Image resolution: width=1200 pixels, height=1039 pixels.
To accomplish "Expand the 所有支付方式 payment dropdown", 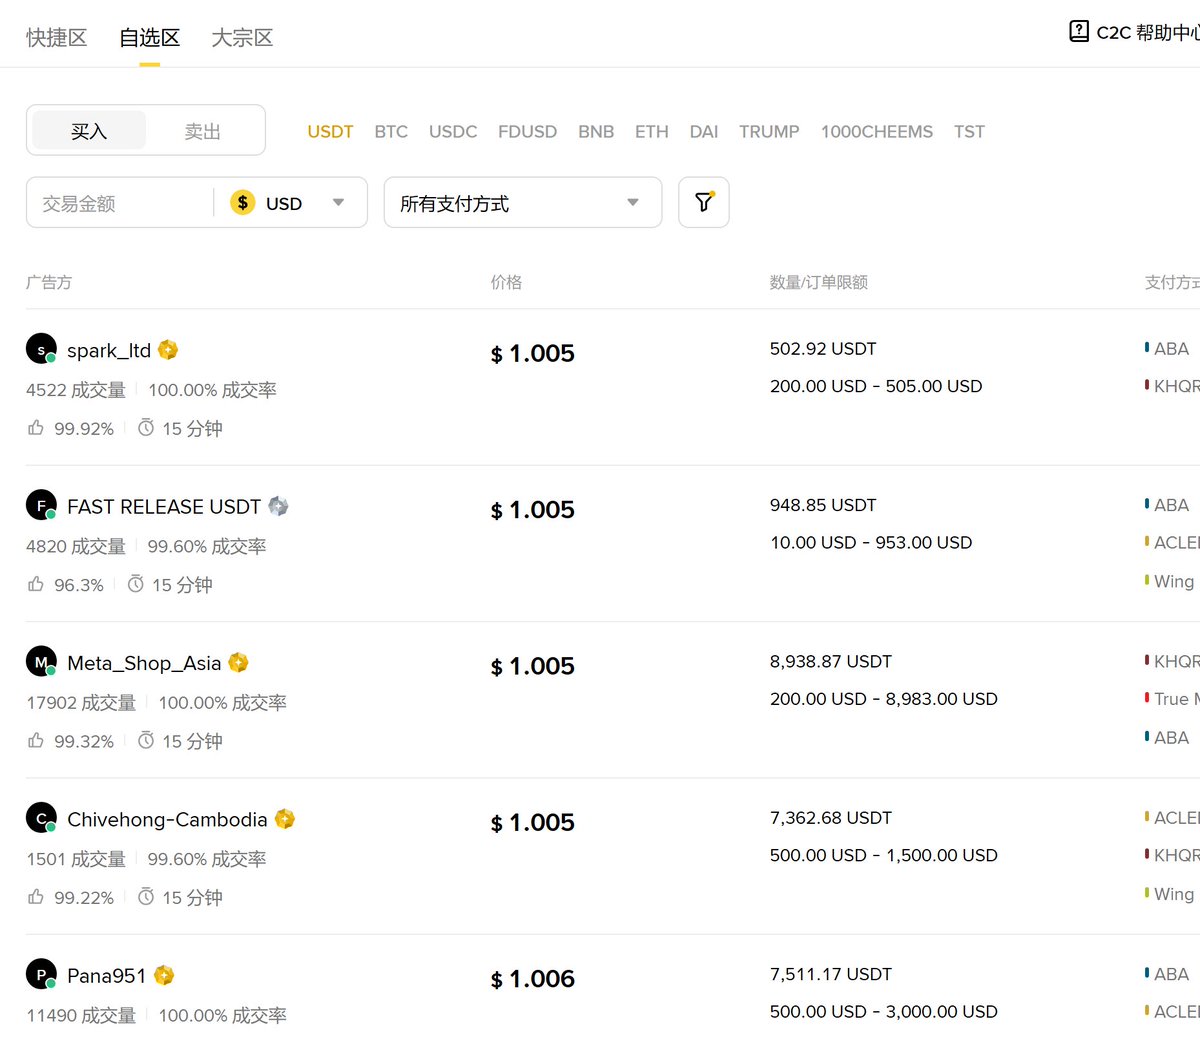I will point(522,202).
